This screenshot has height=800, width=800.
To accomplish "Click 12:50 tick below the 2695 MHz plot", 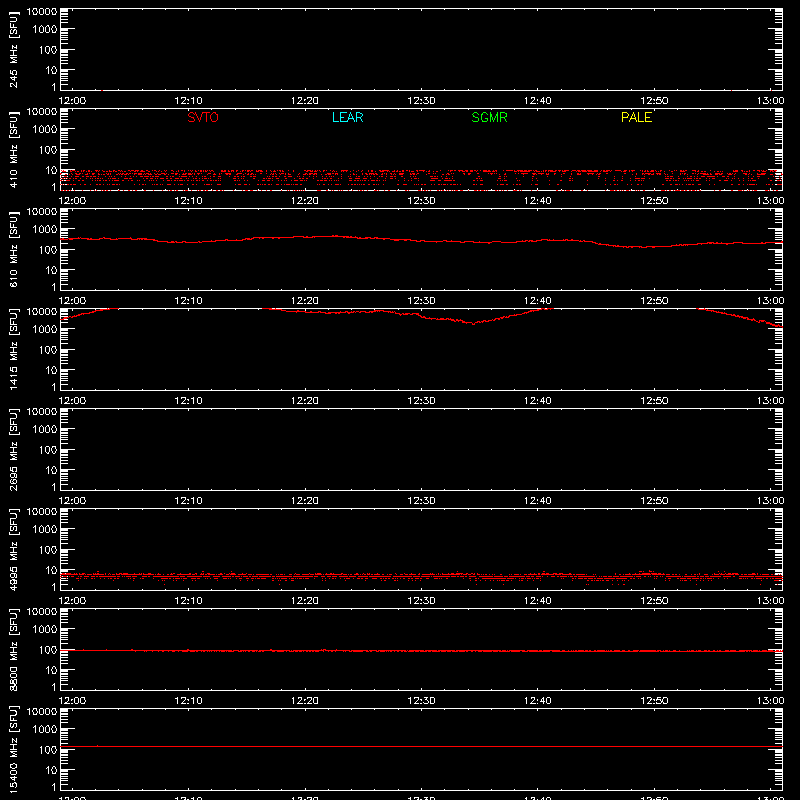I will (x=654, y=501).
